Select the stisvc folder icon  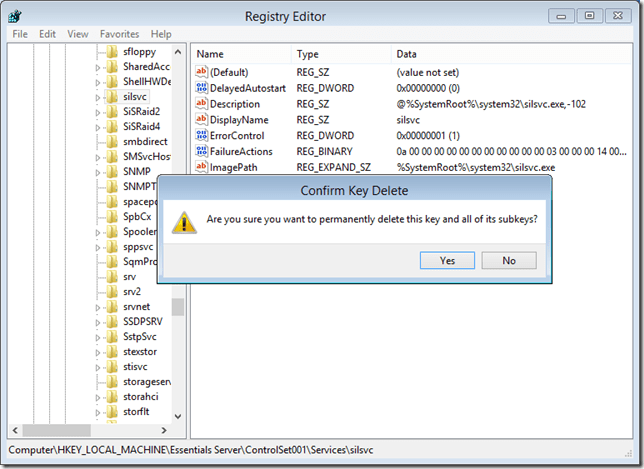[x=112, y=367]
